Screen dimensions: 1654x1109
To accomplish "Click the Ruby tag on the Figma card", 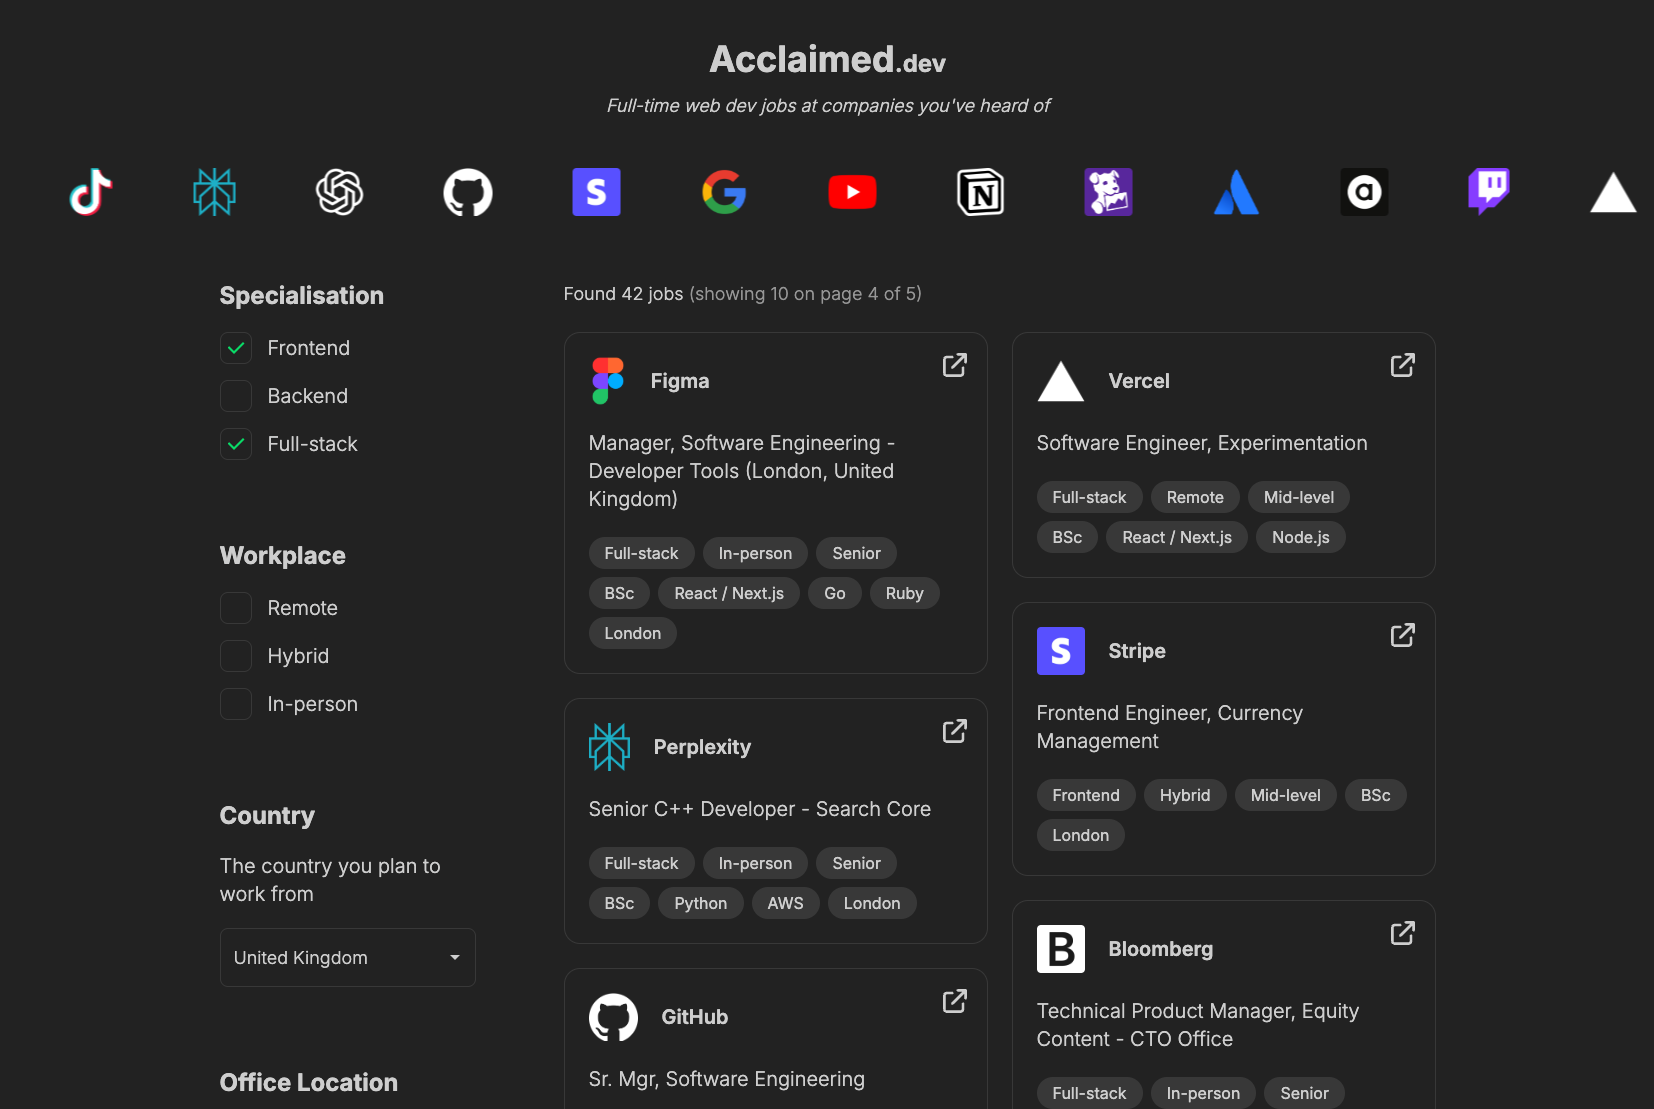I will click(x=904, y=593).
